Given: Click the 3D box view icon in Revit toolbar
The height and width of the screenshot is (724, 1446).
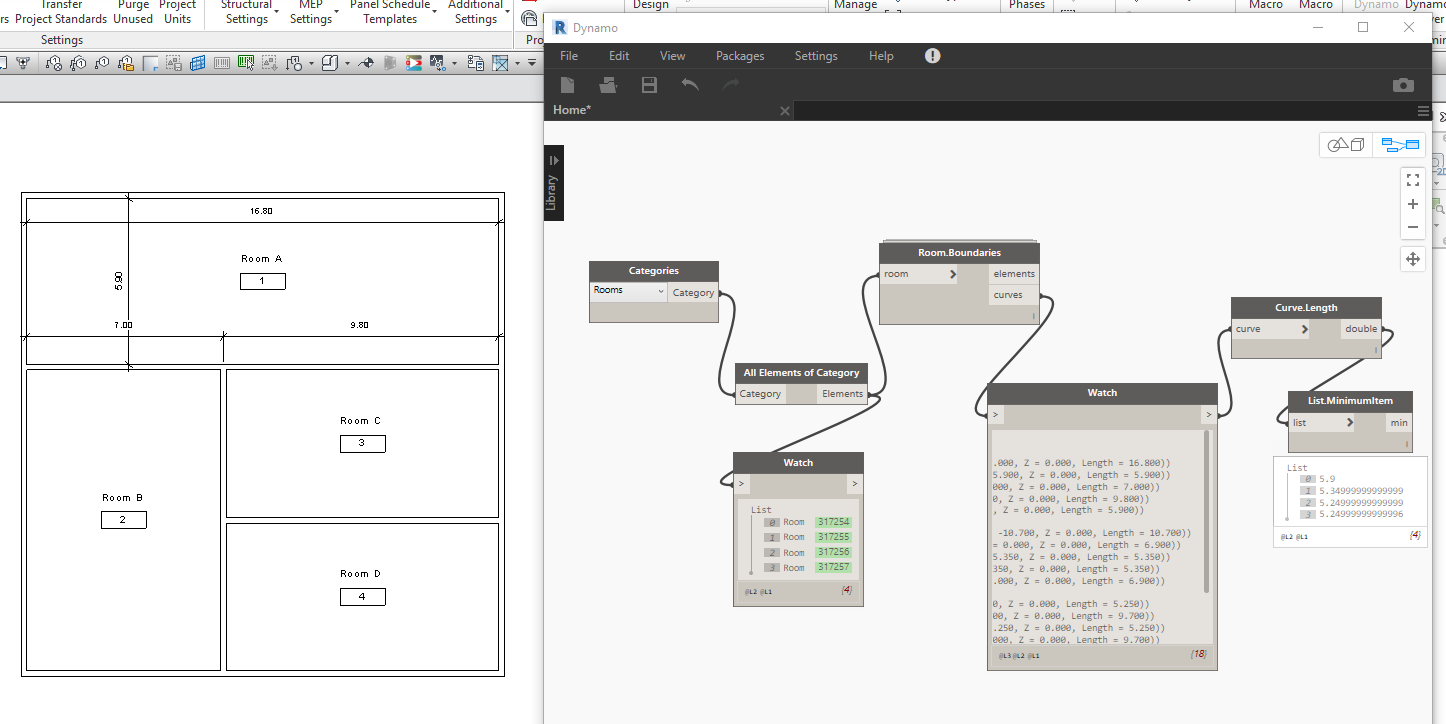Looking at the screenshot, I should click(x=330, y=64).
